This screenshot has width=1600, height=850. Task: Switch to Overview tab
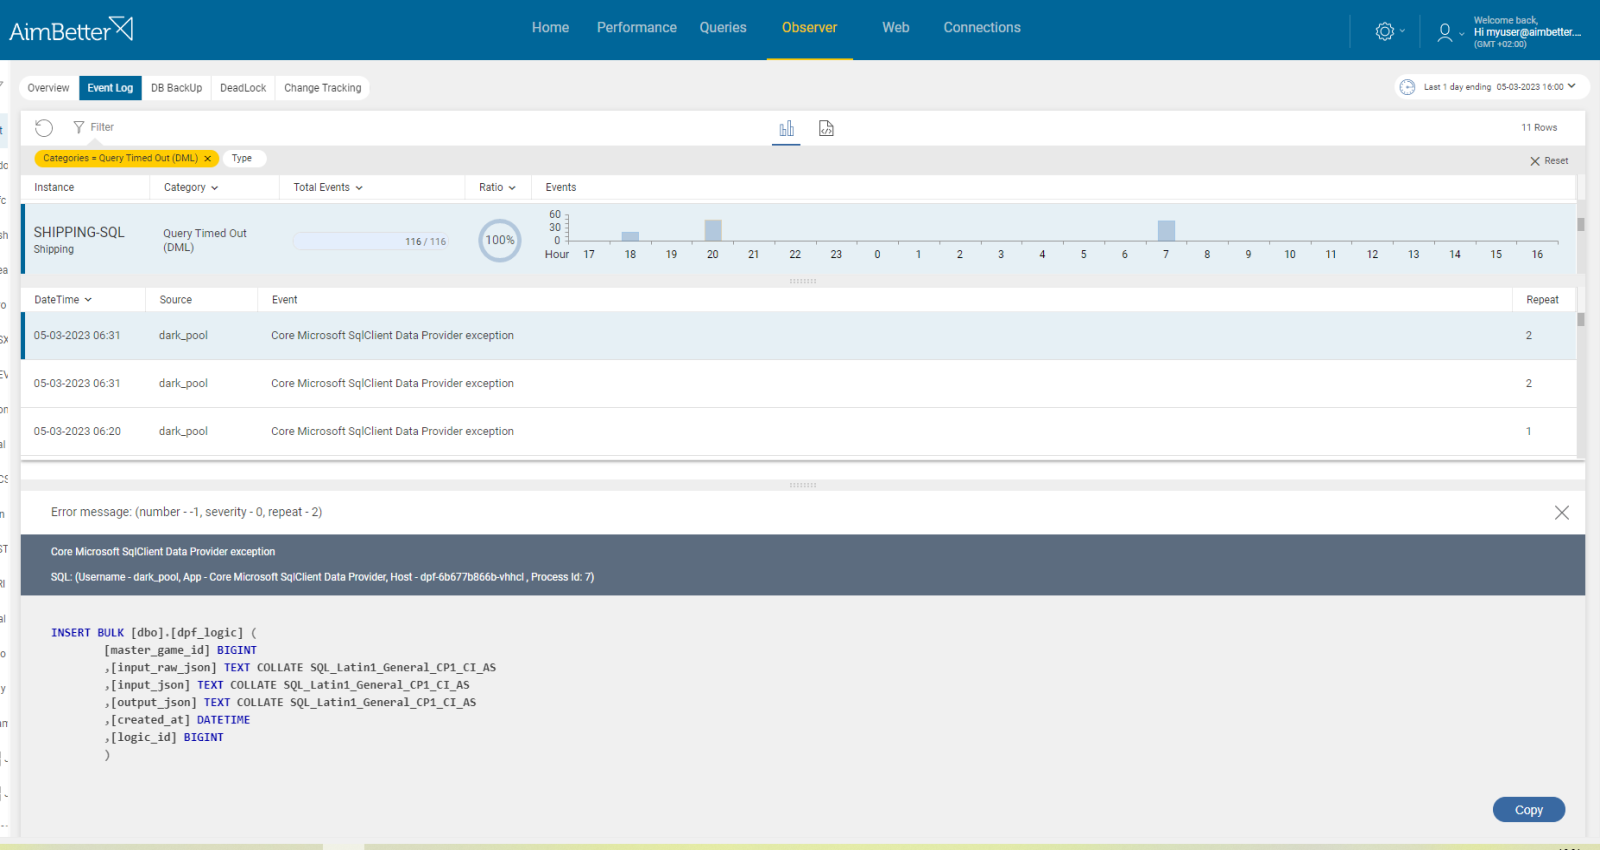click(48, 88)
